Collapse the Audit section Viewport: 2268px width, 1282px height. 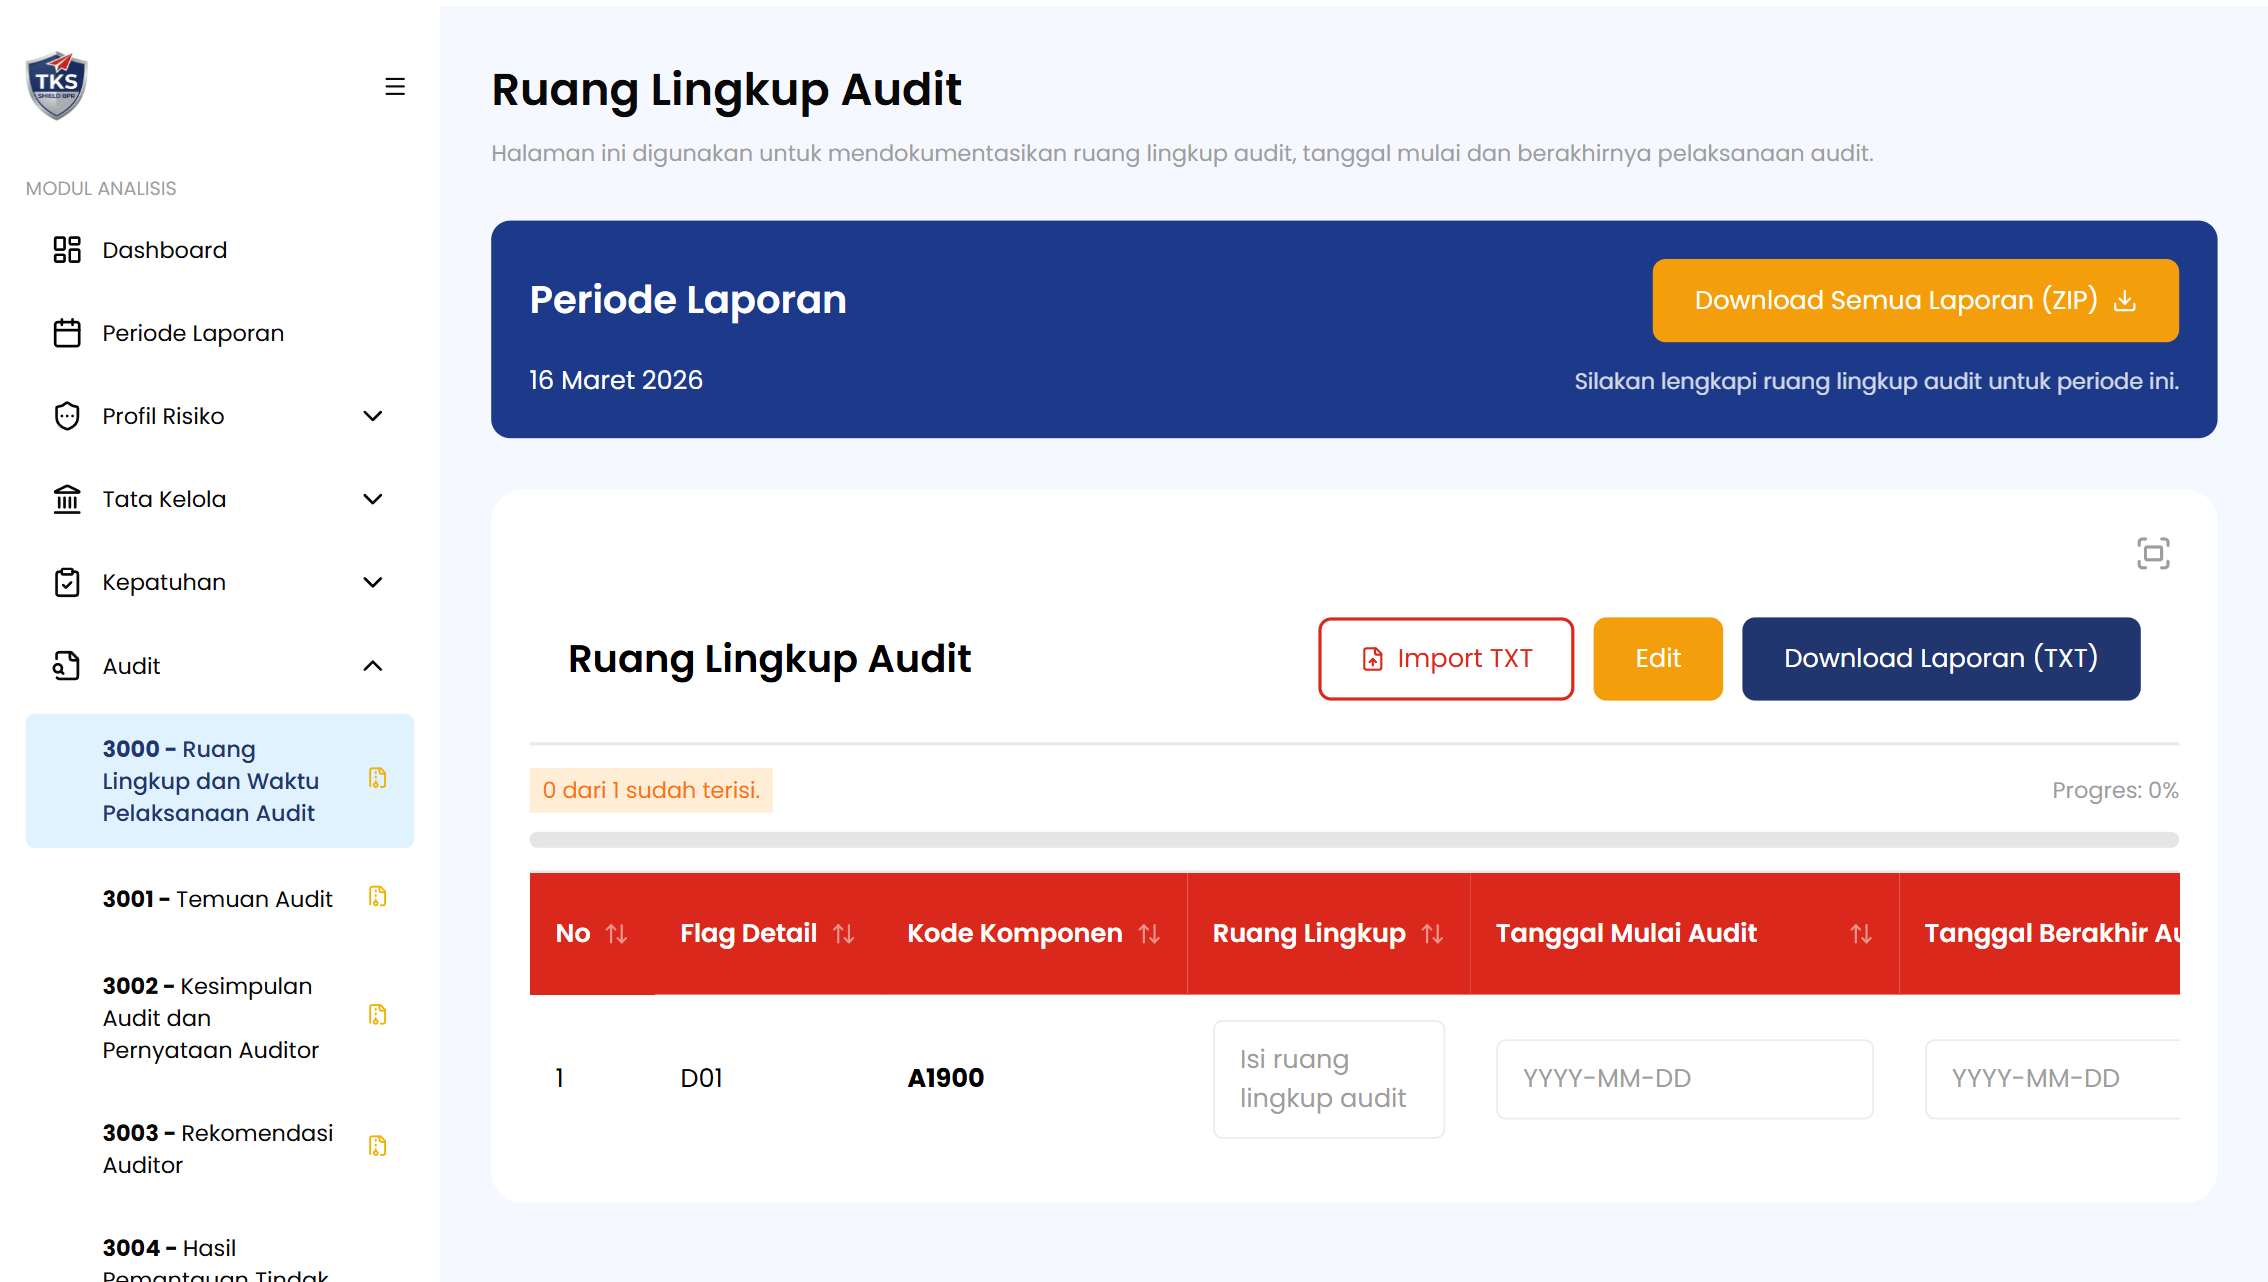click(373, 665)
